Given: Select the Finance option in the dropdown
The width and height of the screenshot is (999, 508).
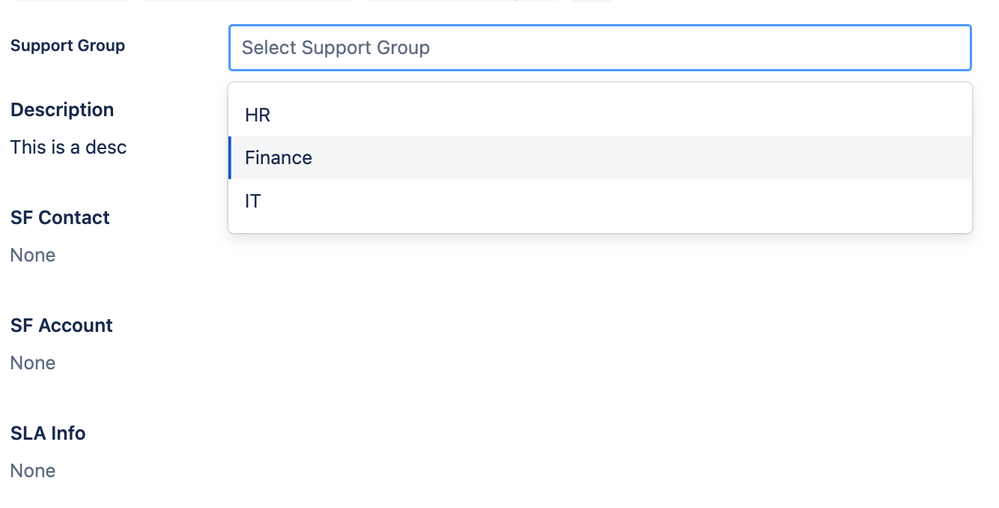Looking at the screenshot, I should pos(279,158).
